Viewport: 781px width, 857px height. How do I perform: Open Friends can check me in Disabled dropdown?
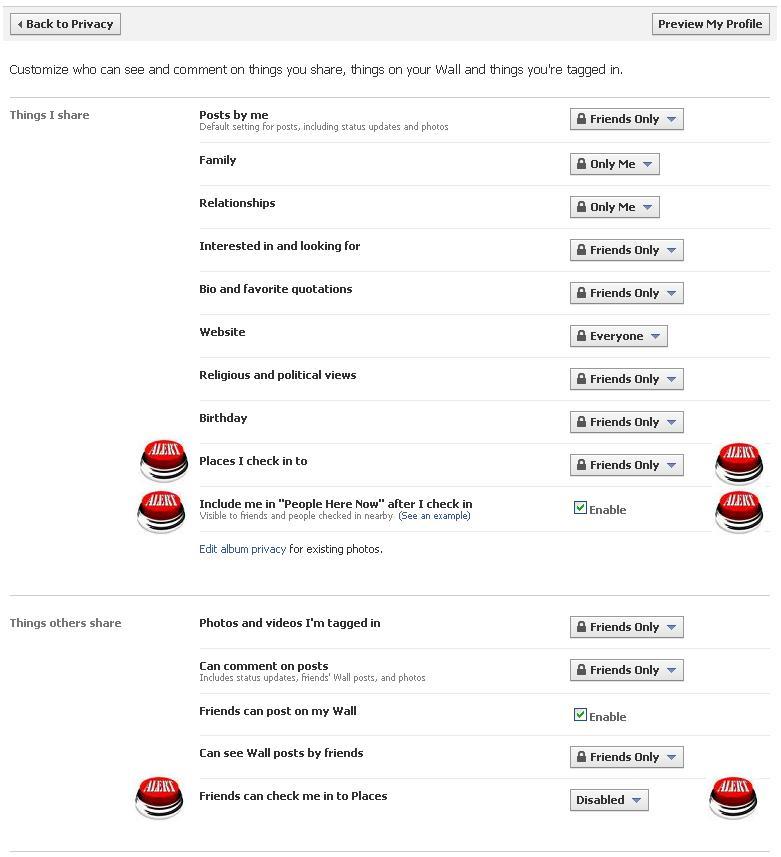609,800
